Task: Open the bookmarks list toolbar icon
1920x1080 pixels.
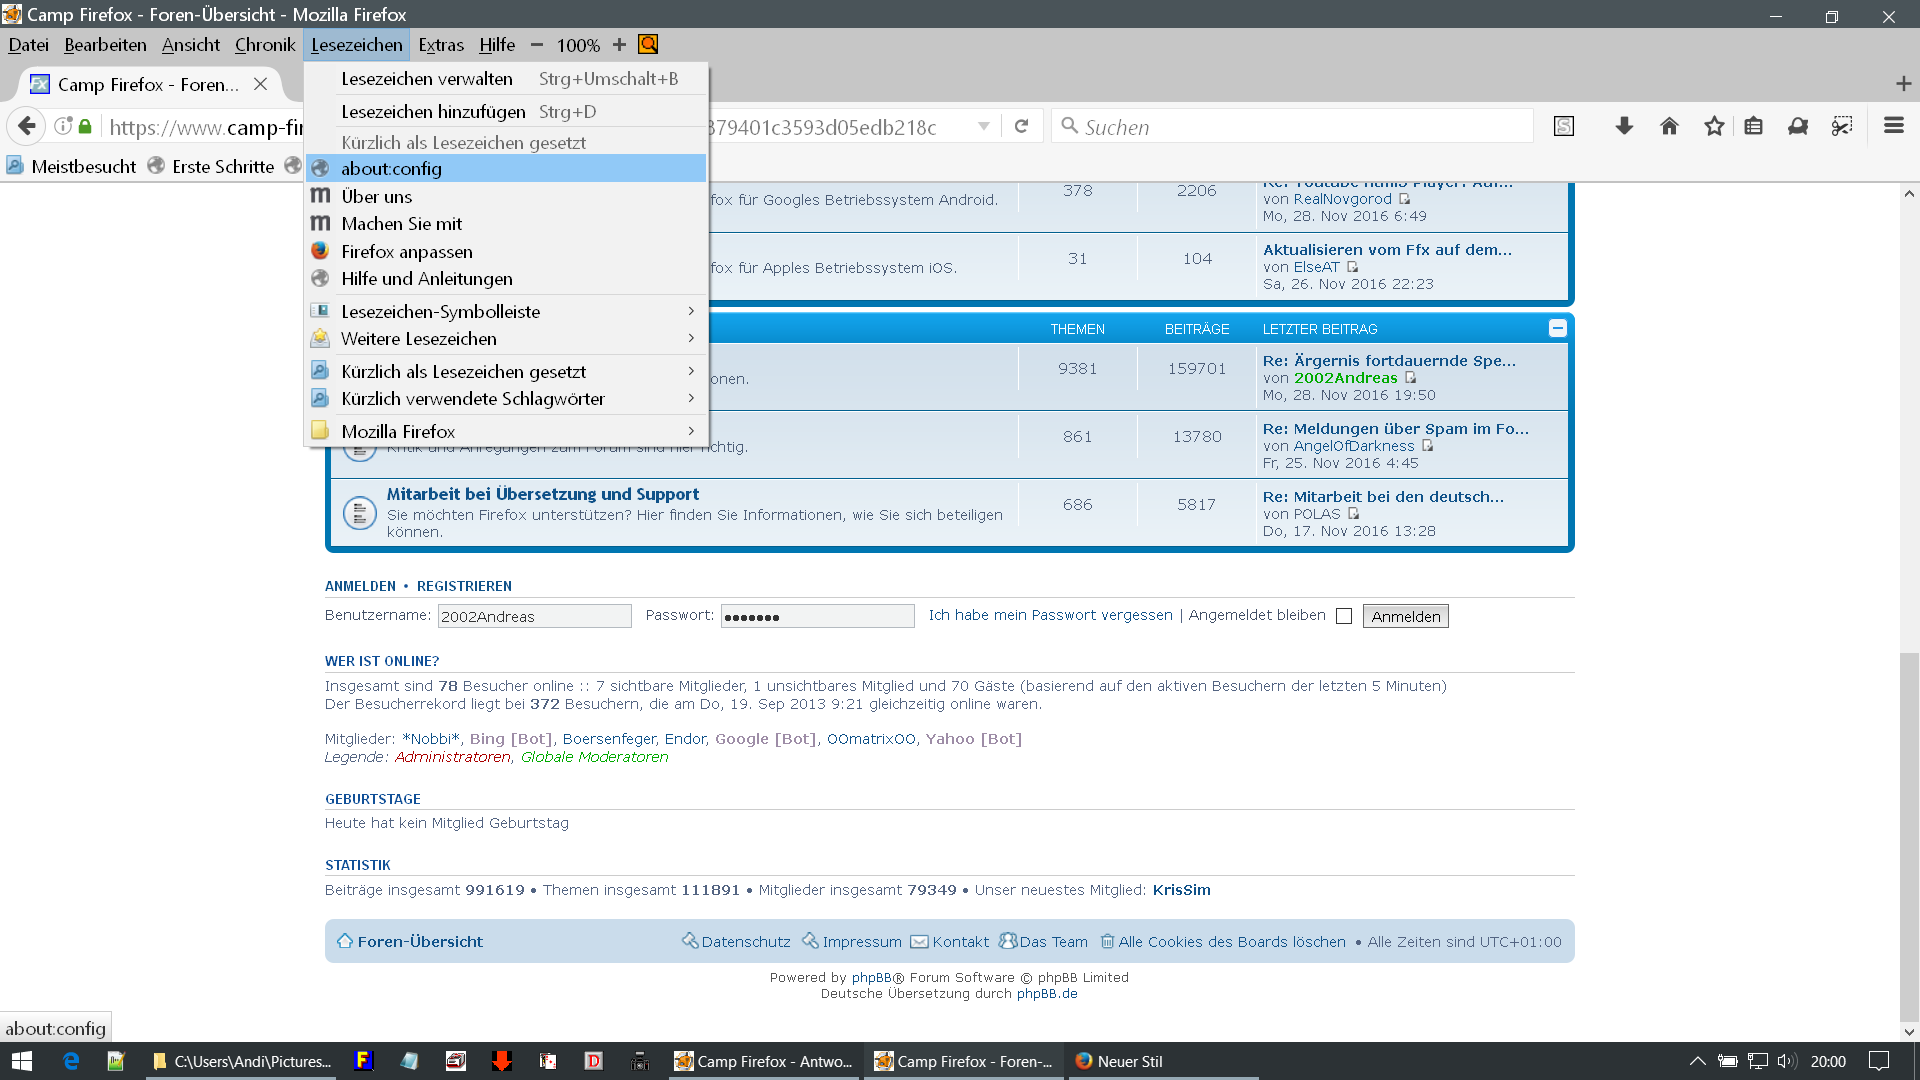Action: click(1753, 126)
